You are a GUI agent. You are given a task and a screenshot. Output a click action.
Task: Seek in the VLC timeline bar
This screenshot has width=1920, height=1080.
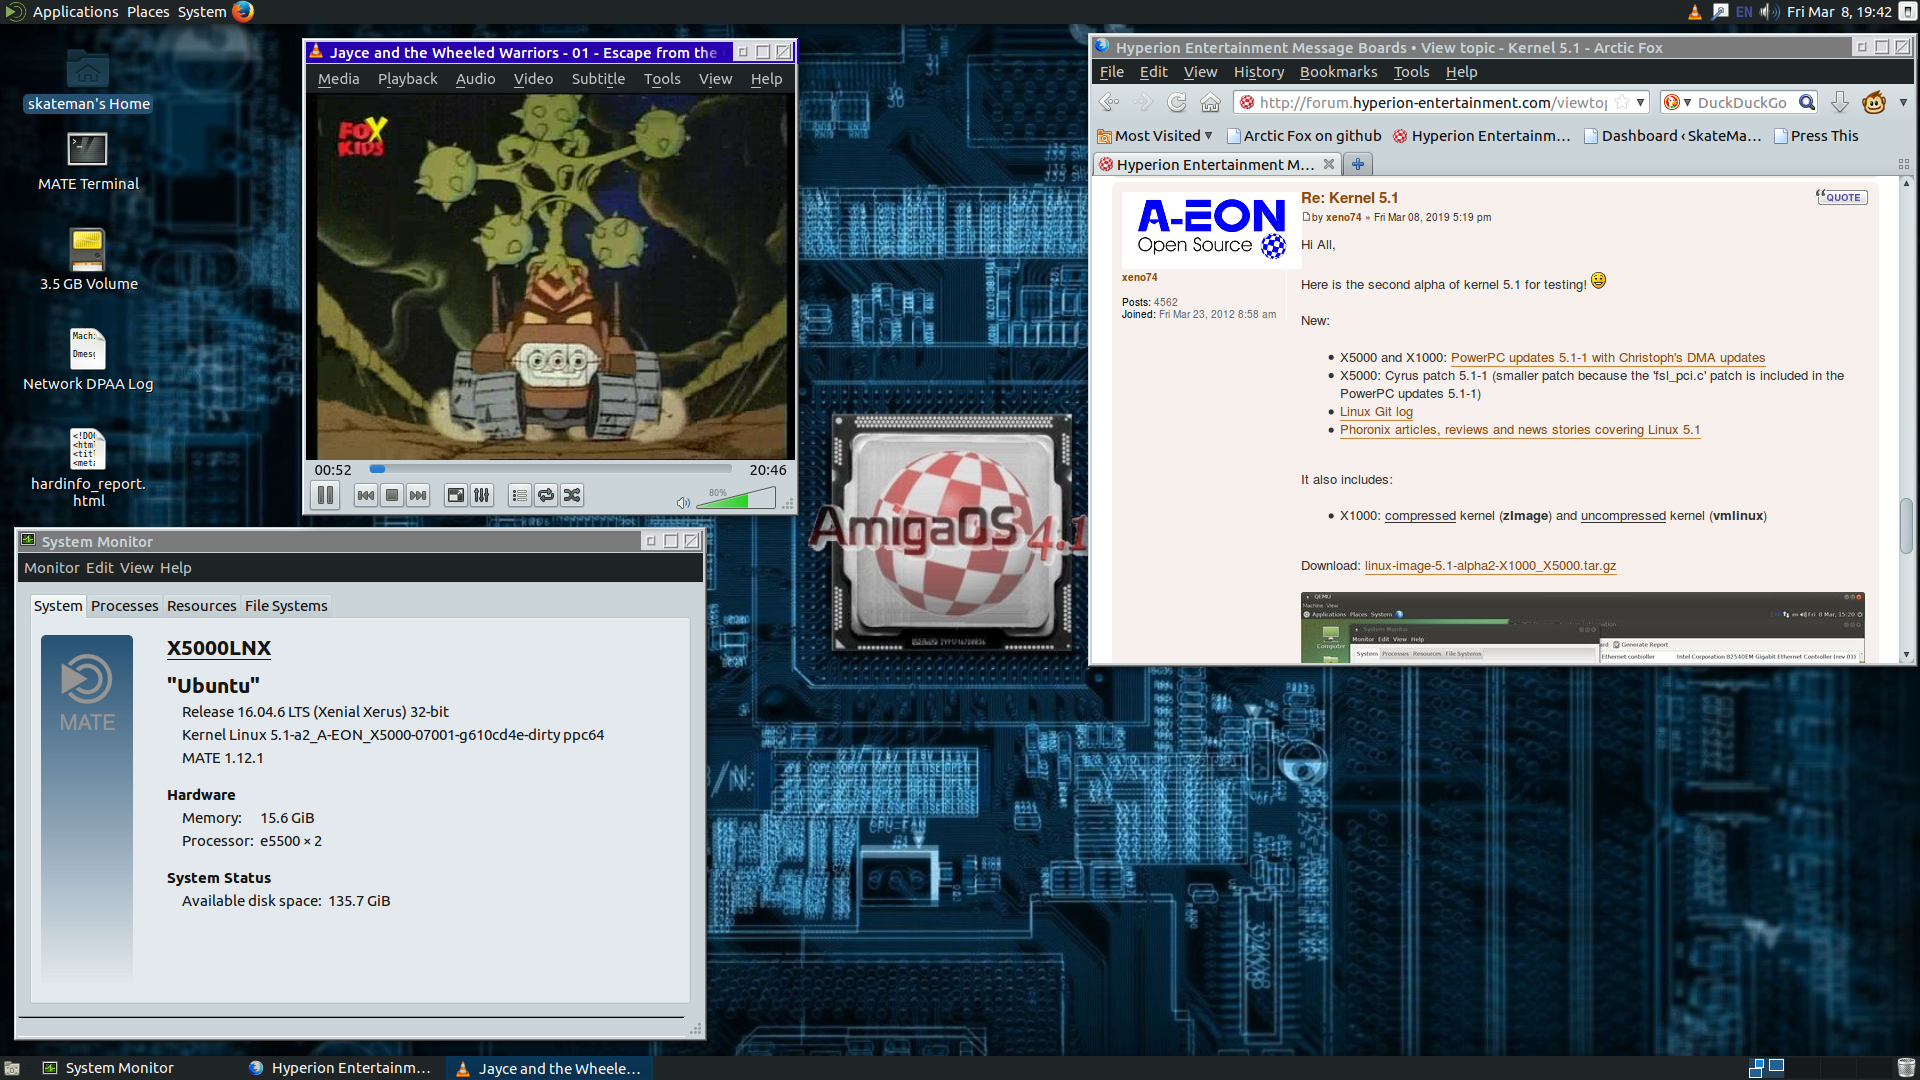tap(551, 468)
